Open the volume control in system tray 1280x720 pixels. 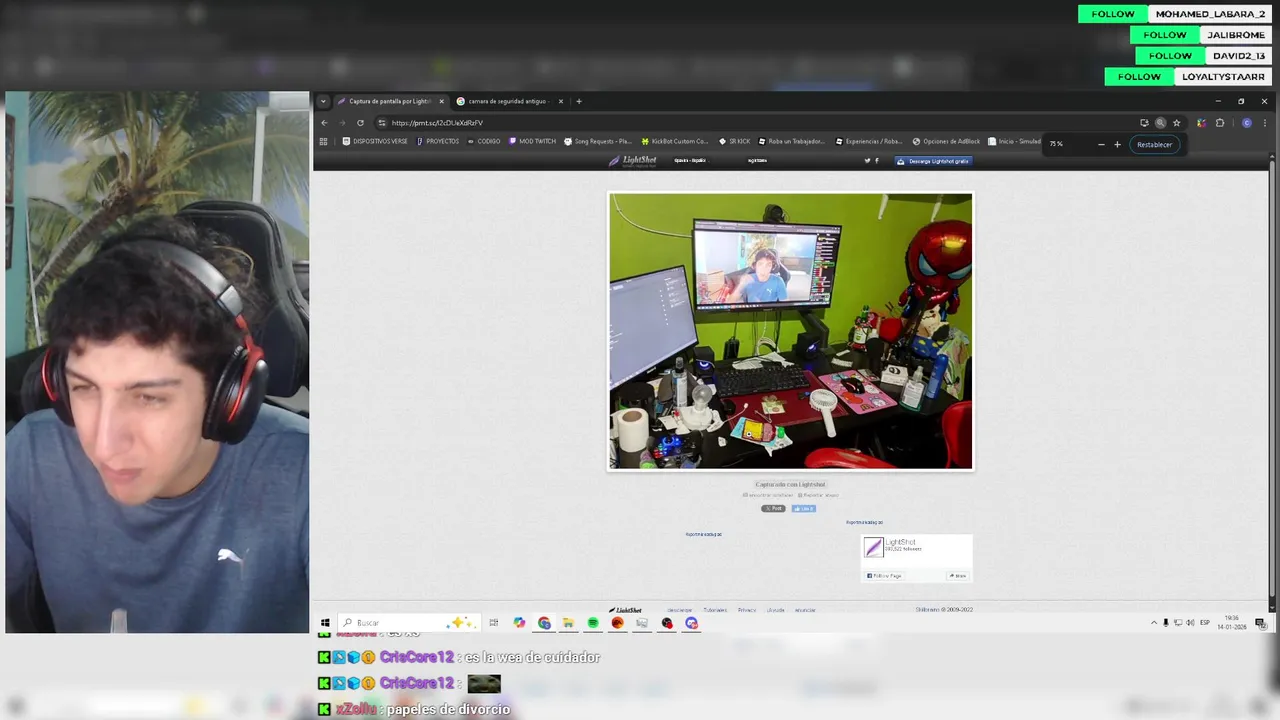point(1190,623)
